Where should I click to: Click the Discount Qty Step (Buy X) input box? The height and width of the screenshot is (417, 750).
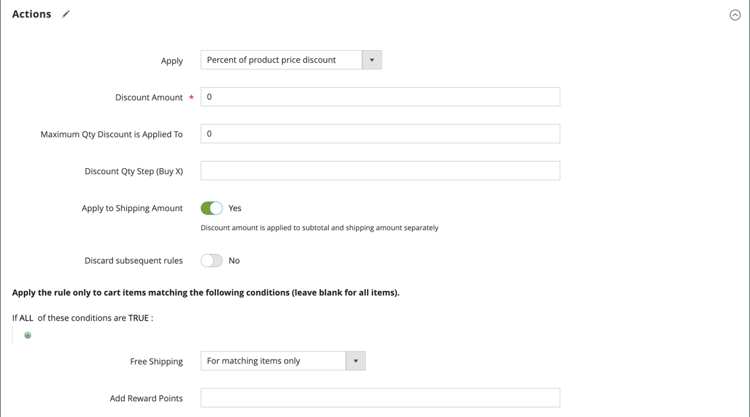click(x=380, y=171)
